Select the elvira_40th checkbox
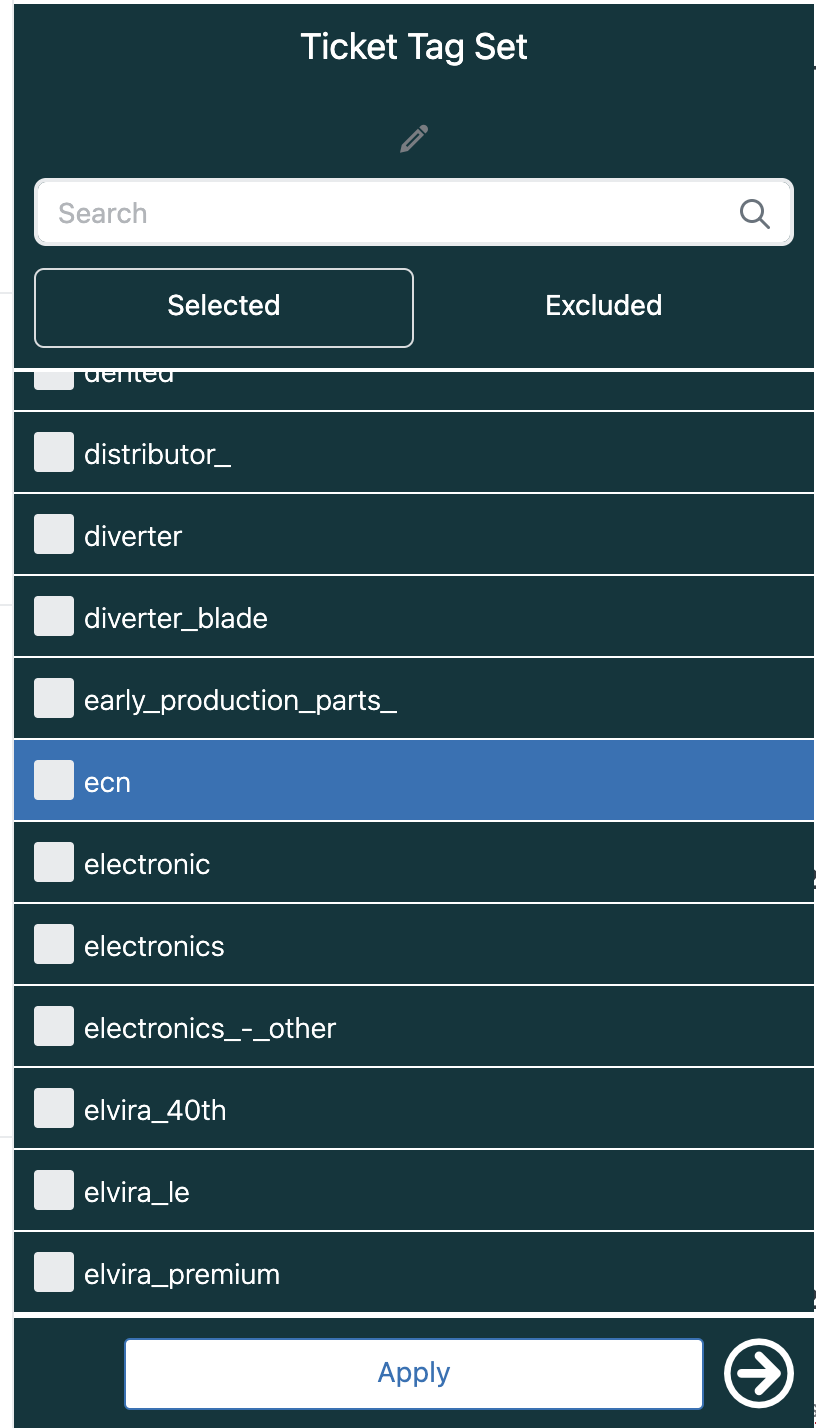 click(x=54, y=1109)
